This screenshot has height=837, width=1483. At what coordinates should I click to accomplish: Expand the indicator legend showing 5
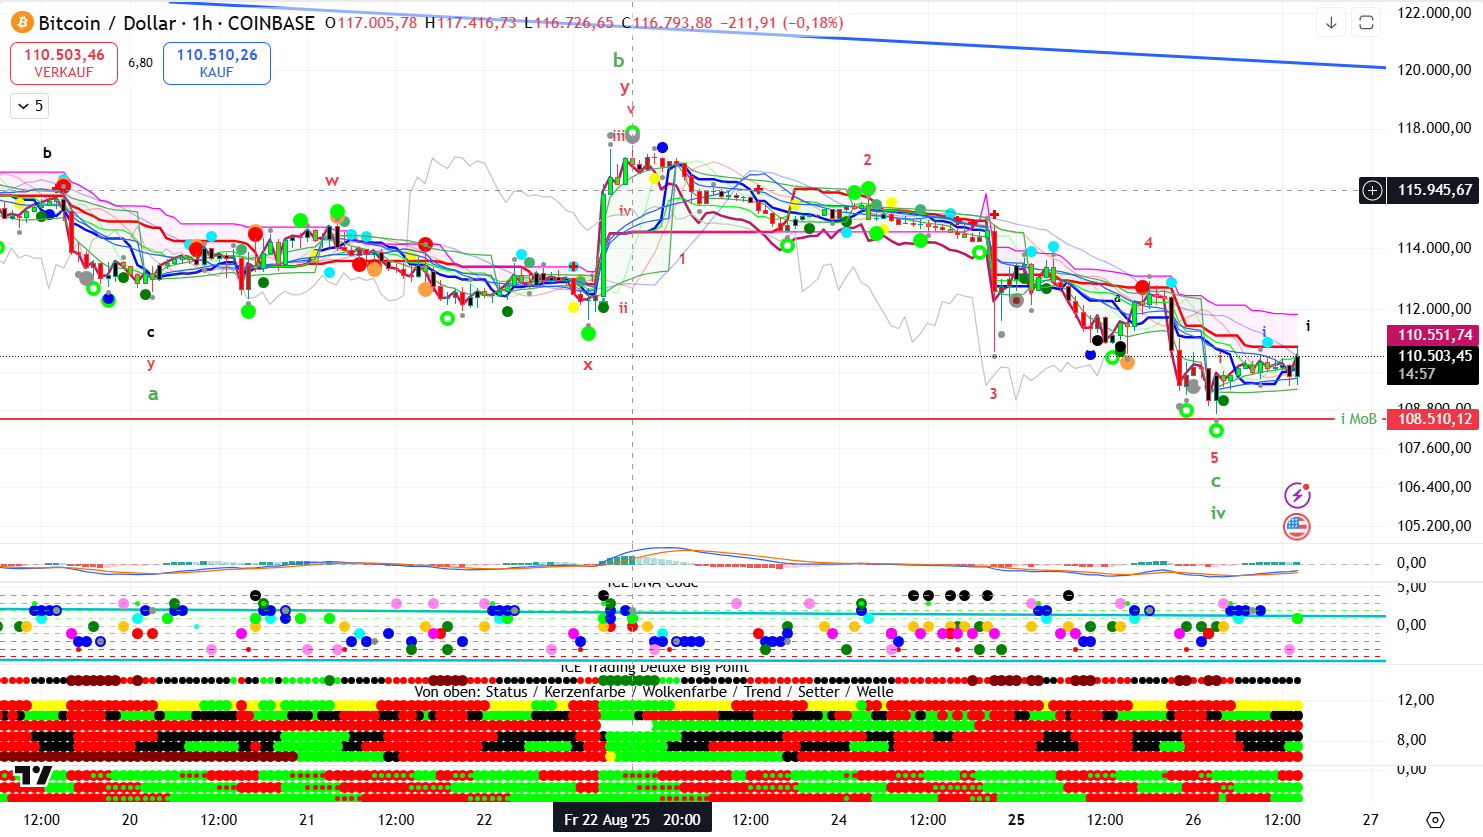click(30, 106)
